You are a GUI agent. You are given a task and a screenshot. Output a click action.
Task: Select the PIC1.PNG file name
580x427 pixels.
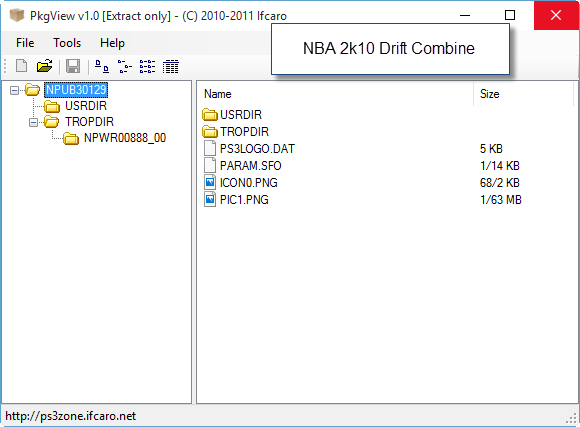coord(244,200)
